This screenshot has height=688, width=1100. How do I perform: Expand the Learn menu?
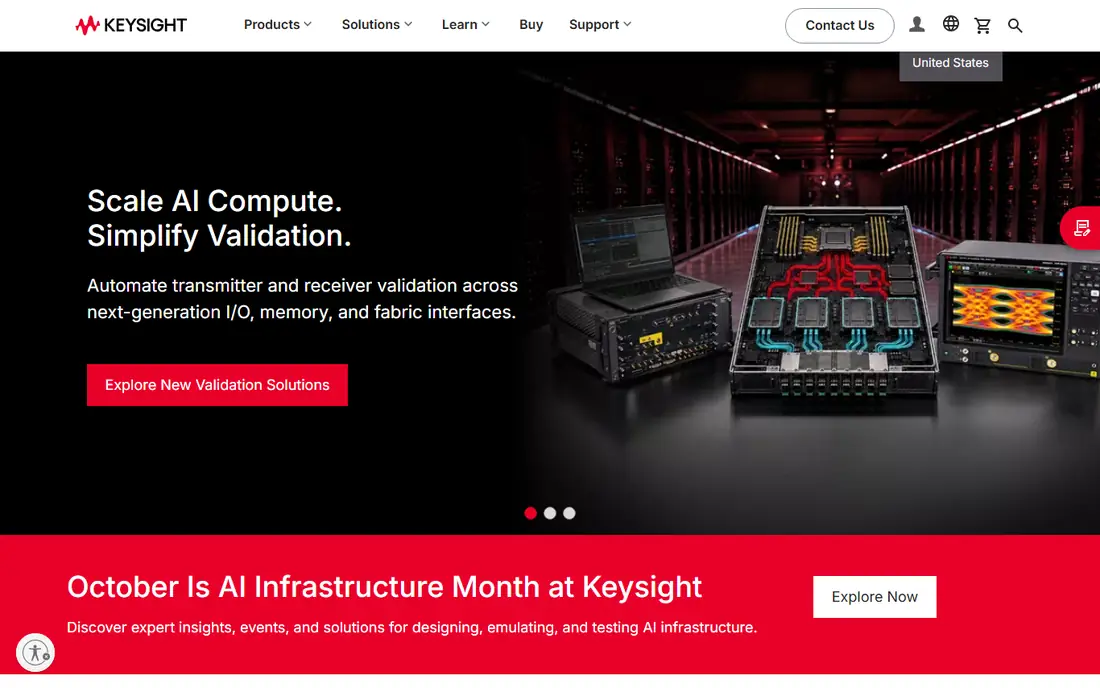coord(465,25)
